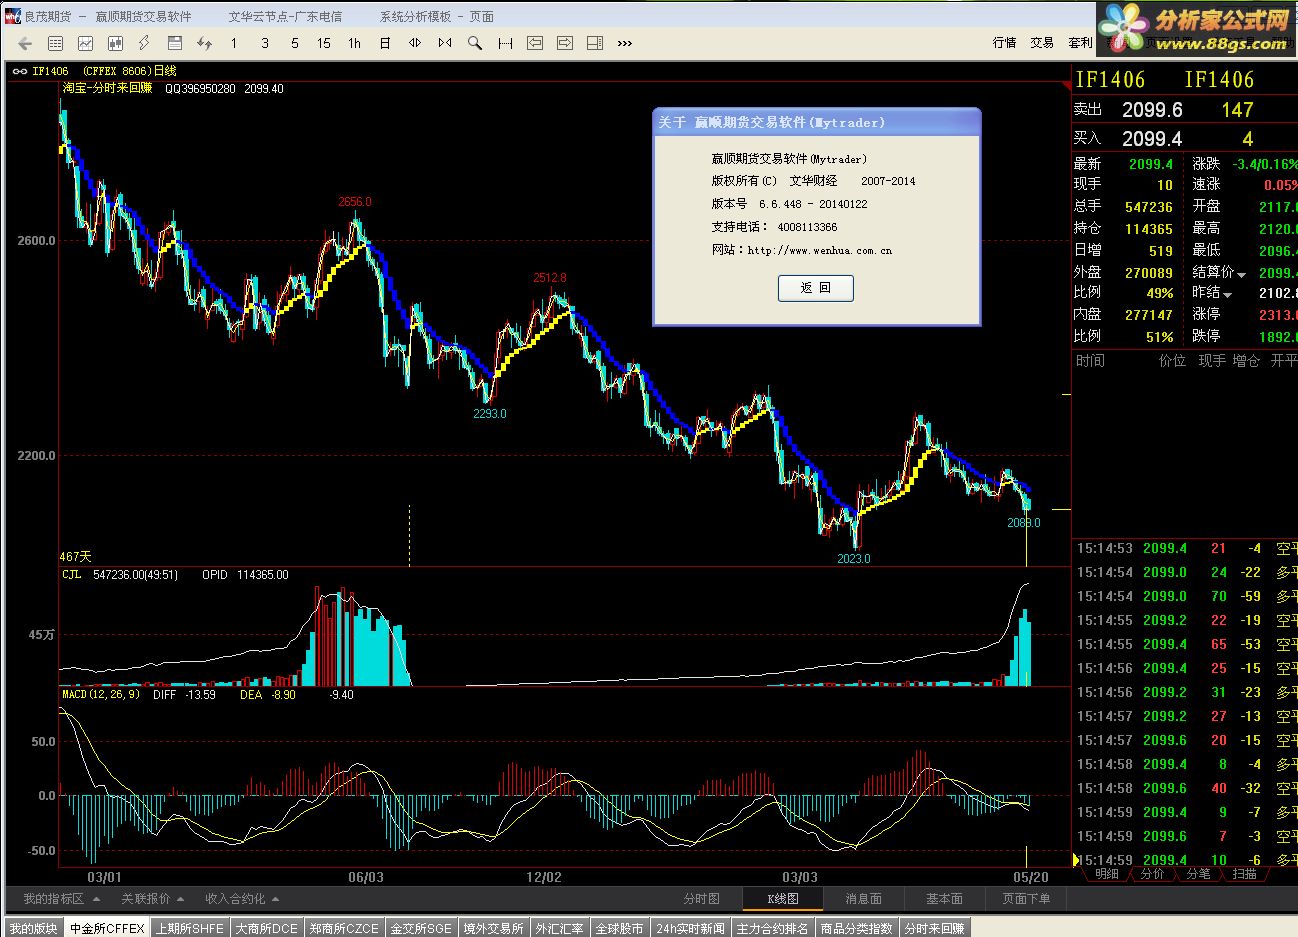Open the 全球股市 bottom tab
This screenshot has width=1298, height=937.
[620, 928]
